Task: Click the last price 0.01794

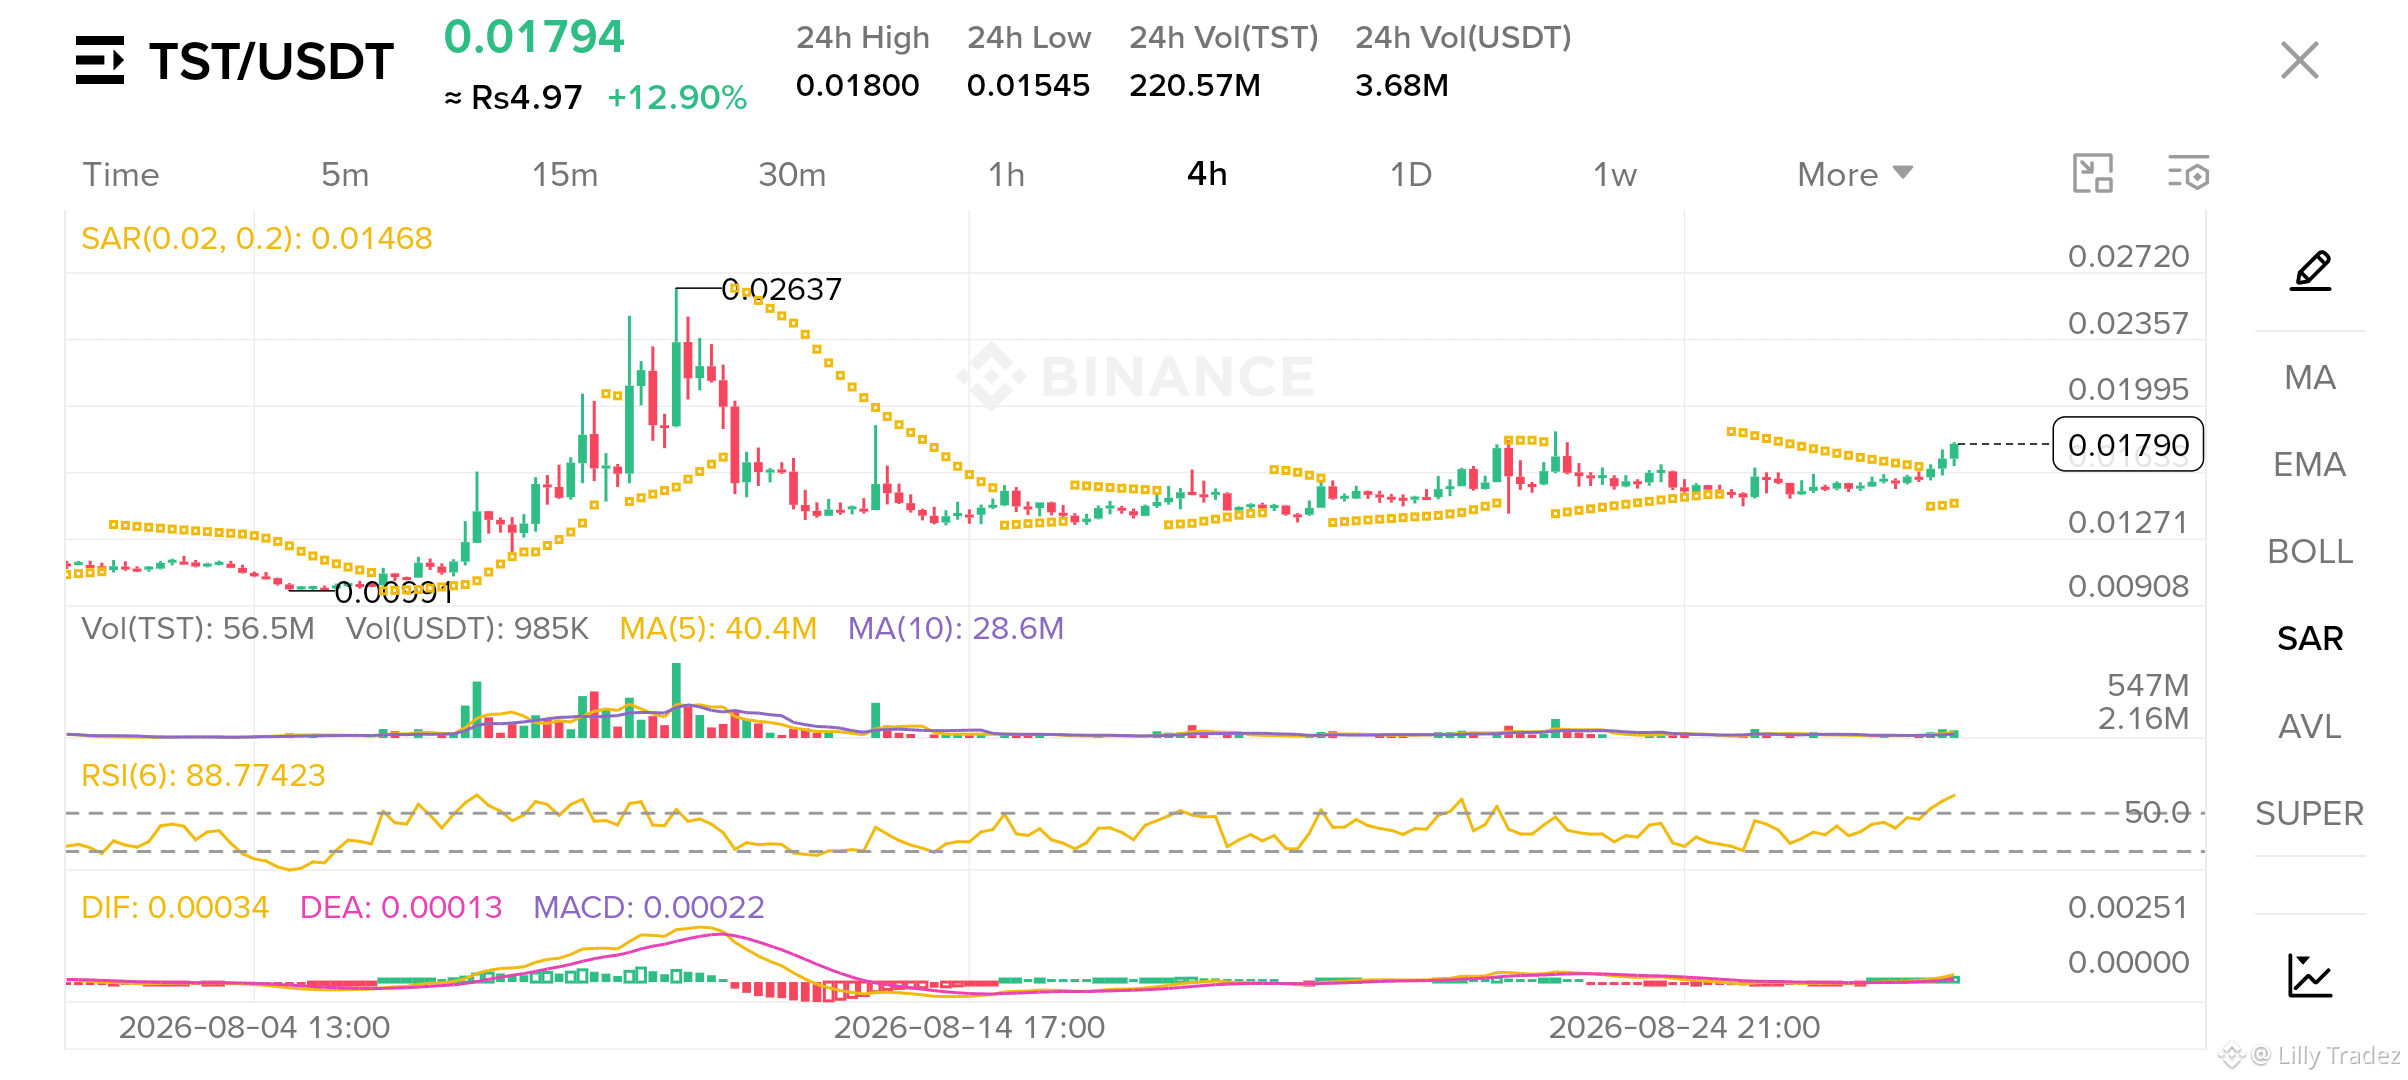Action: [x=534, y=37]
